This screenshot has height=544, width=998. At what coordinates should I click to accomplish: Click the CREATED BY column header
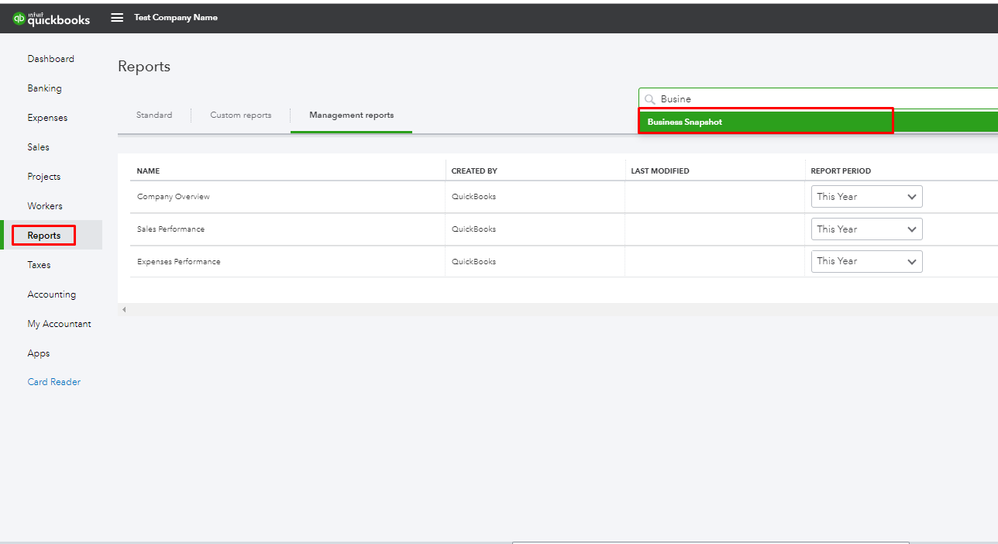(474, 171)
